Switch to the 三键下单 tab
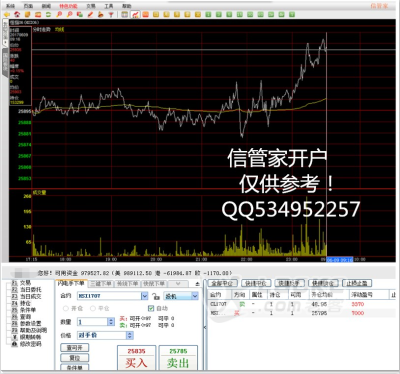 pyautogui.click(x=101, y=284)
